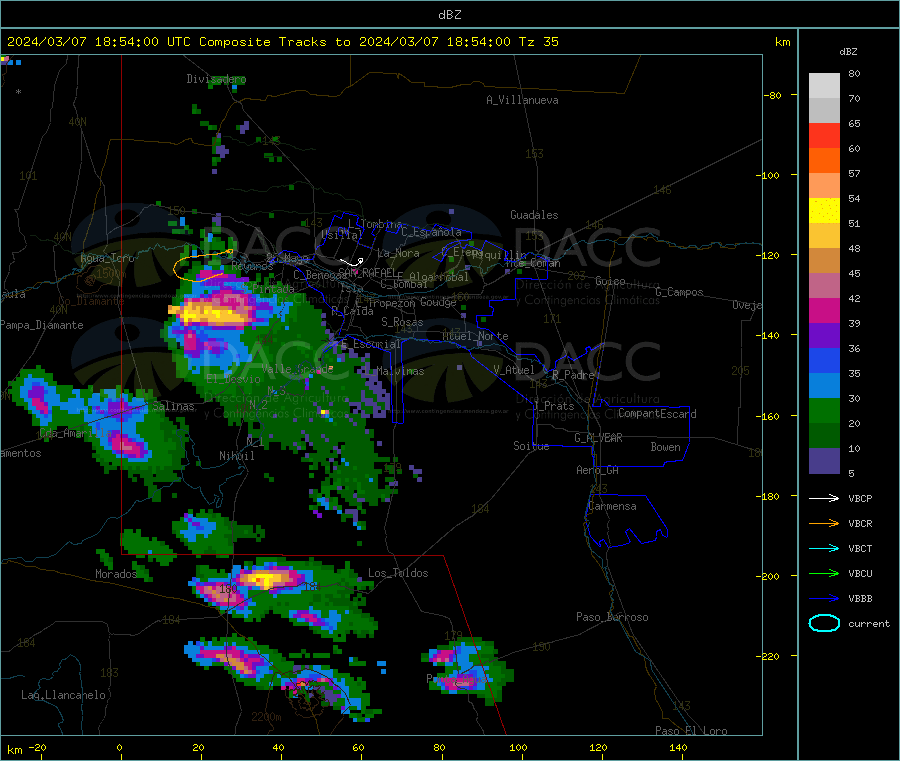Image resolution: width=900 pixels, height=761 pixels.
Task: Click the Carmensa map label
Action: click(612, 506)
